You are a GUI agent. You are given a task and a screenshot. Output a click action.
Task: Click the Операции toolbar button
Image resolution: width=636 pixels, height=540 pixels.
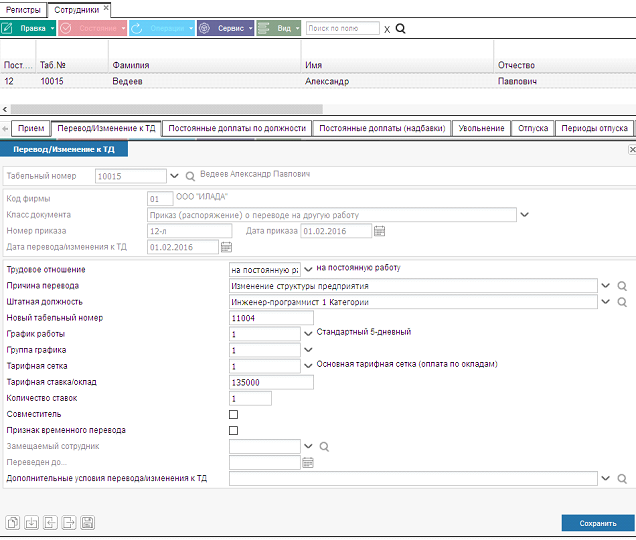(x=162, y=28)
